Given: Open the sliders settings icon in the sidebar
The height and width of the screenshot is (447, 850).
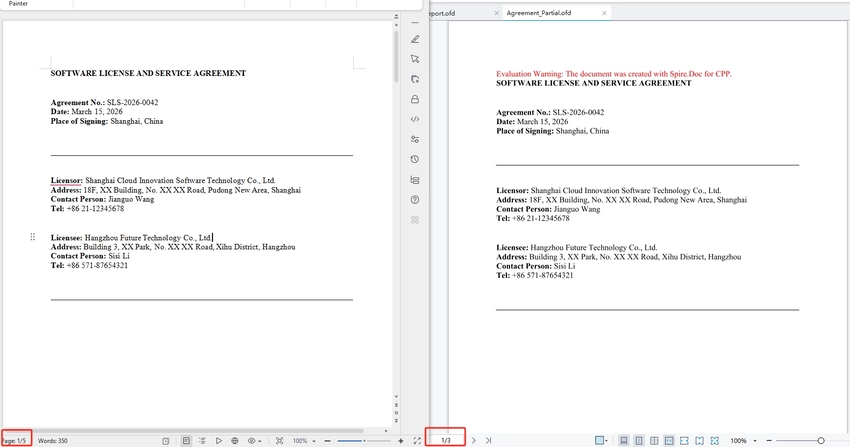Looking at the screenshot, I should tap(415, 139).
